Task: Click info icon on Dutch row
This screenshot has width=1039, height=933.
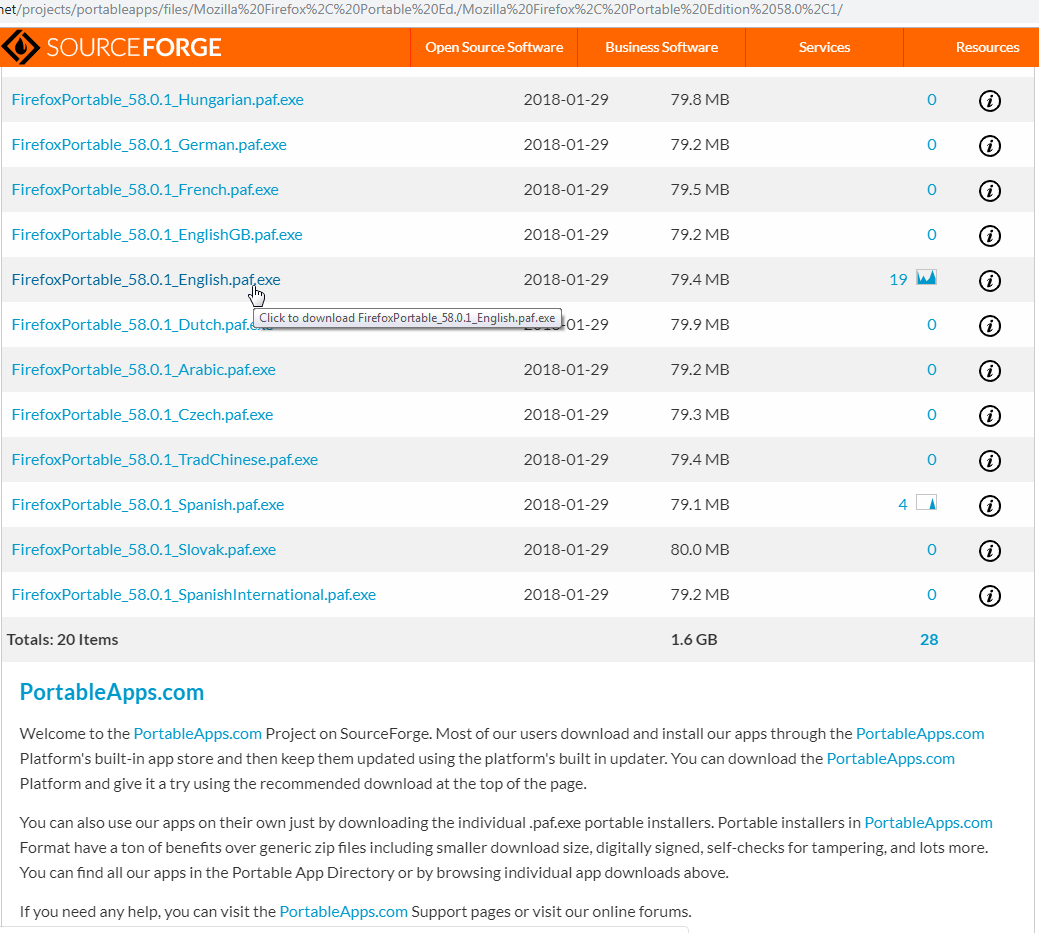Action: [x=989, y=326]
